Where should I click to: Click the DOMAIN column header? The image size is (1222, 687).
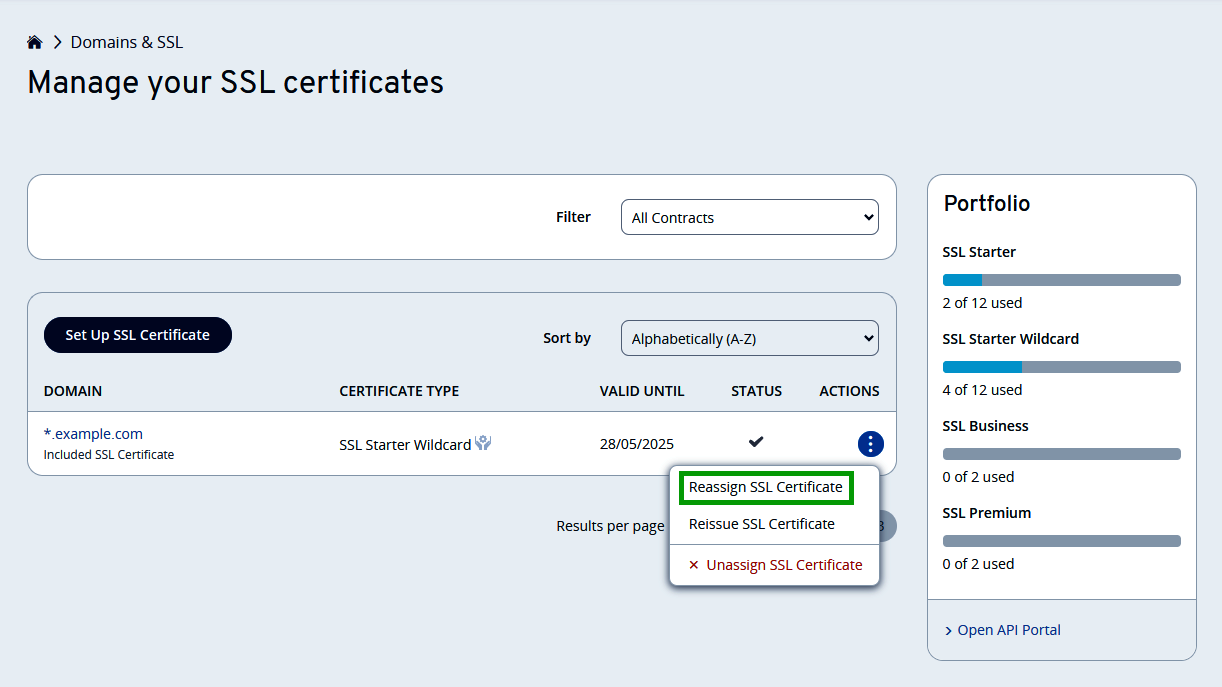pos(73,391)
